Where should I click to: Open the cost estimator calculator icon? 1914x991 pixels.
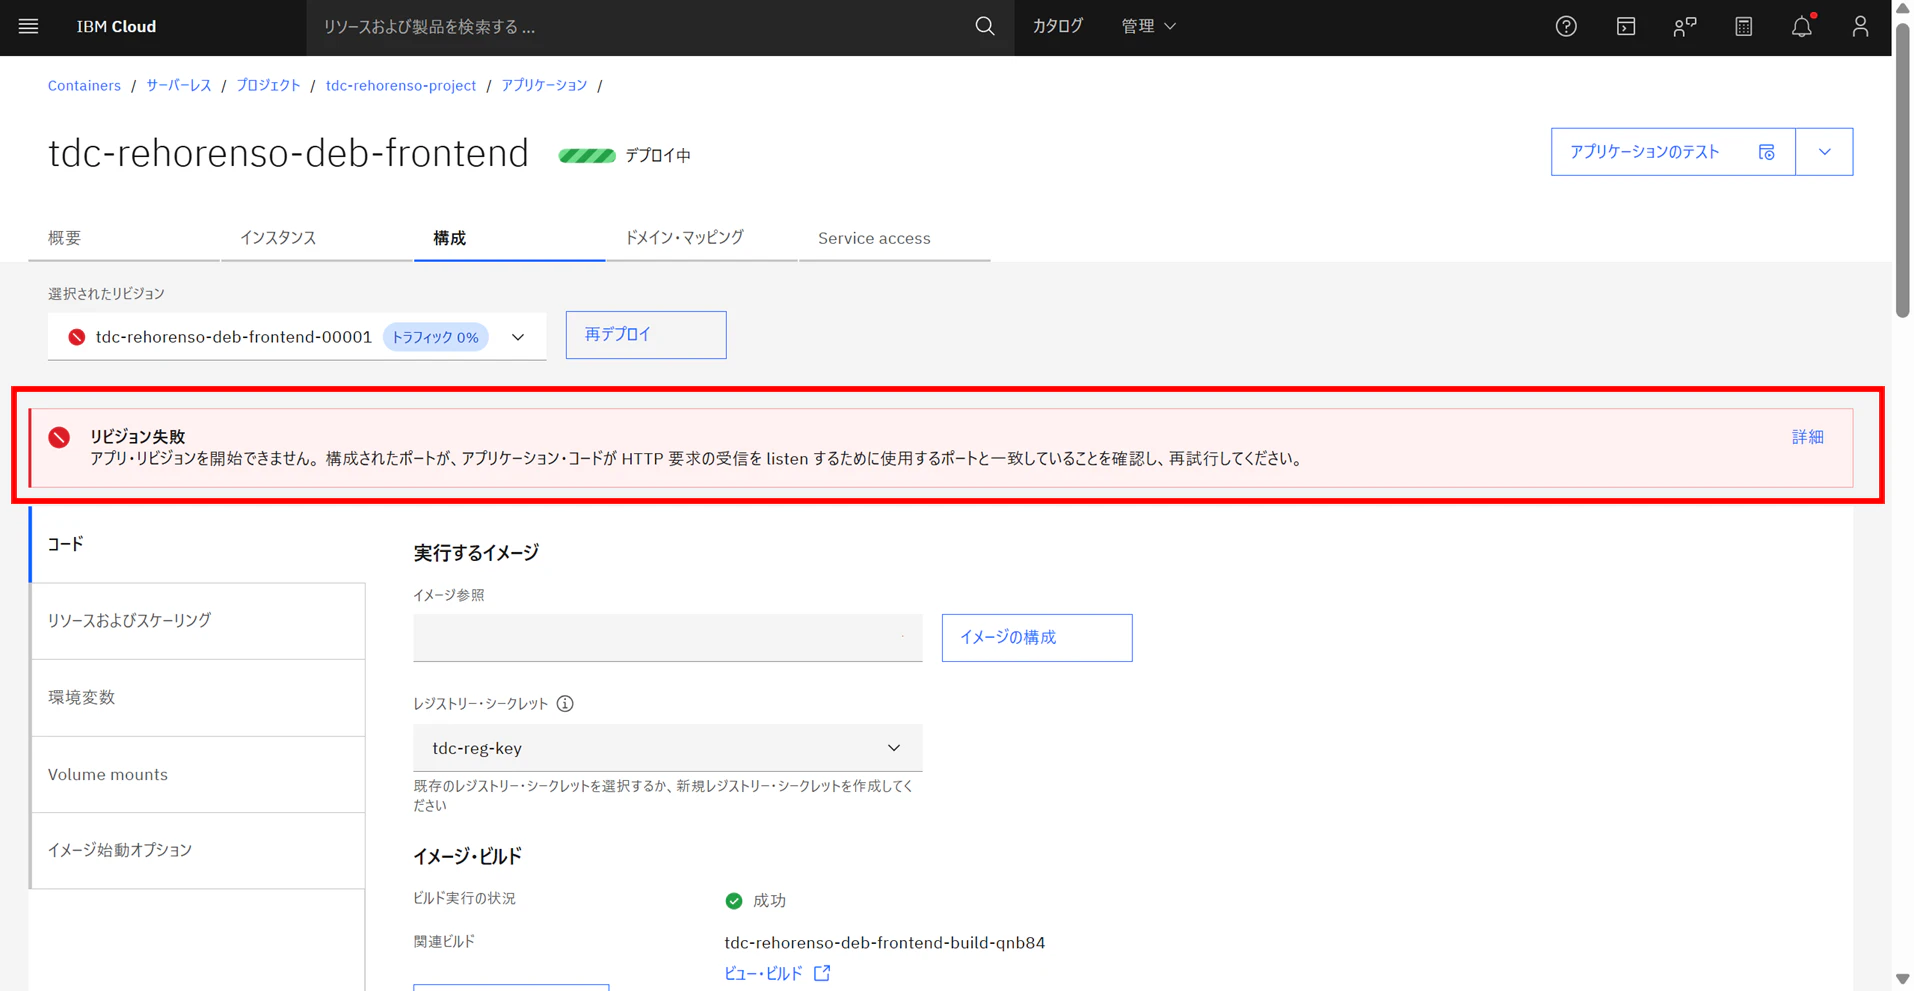[x=1743, y=27]
